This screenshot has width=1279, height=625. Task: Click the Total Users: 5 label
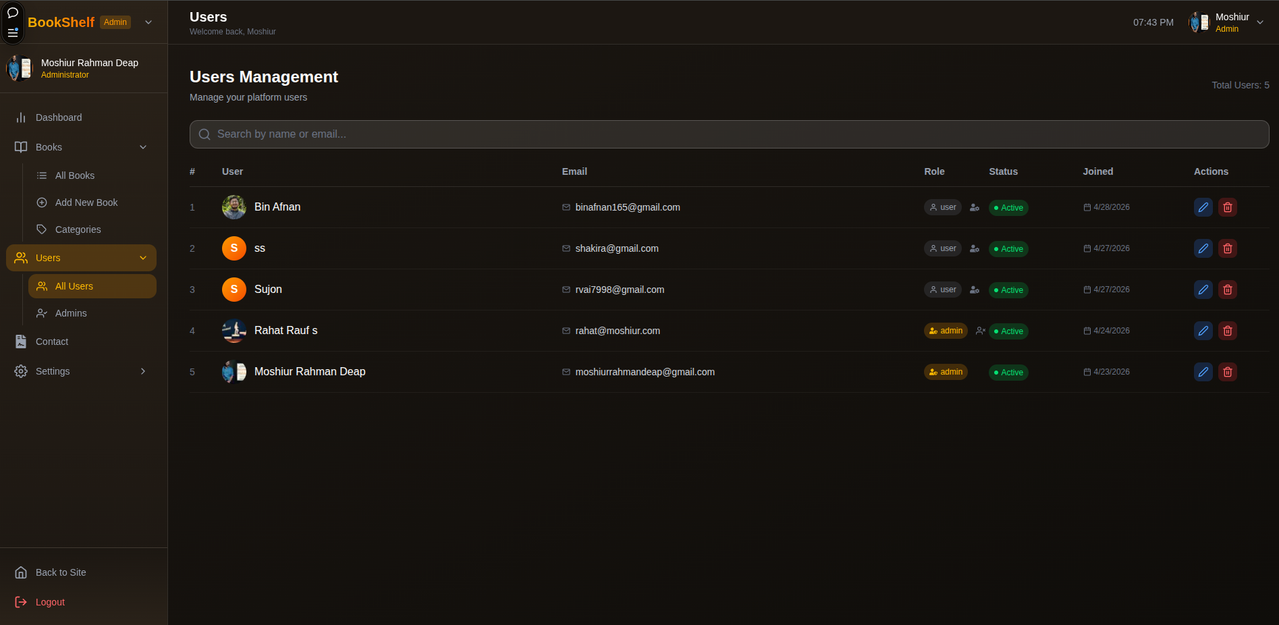coord(1240,85)
